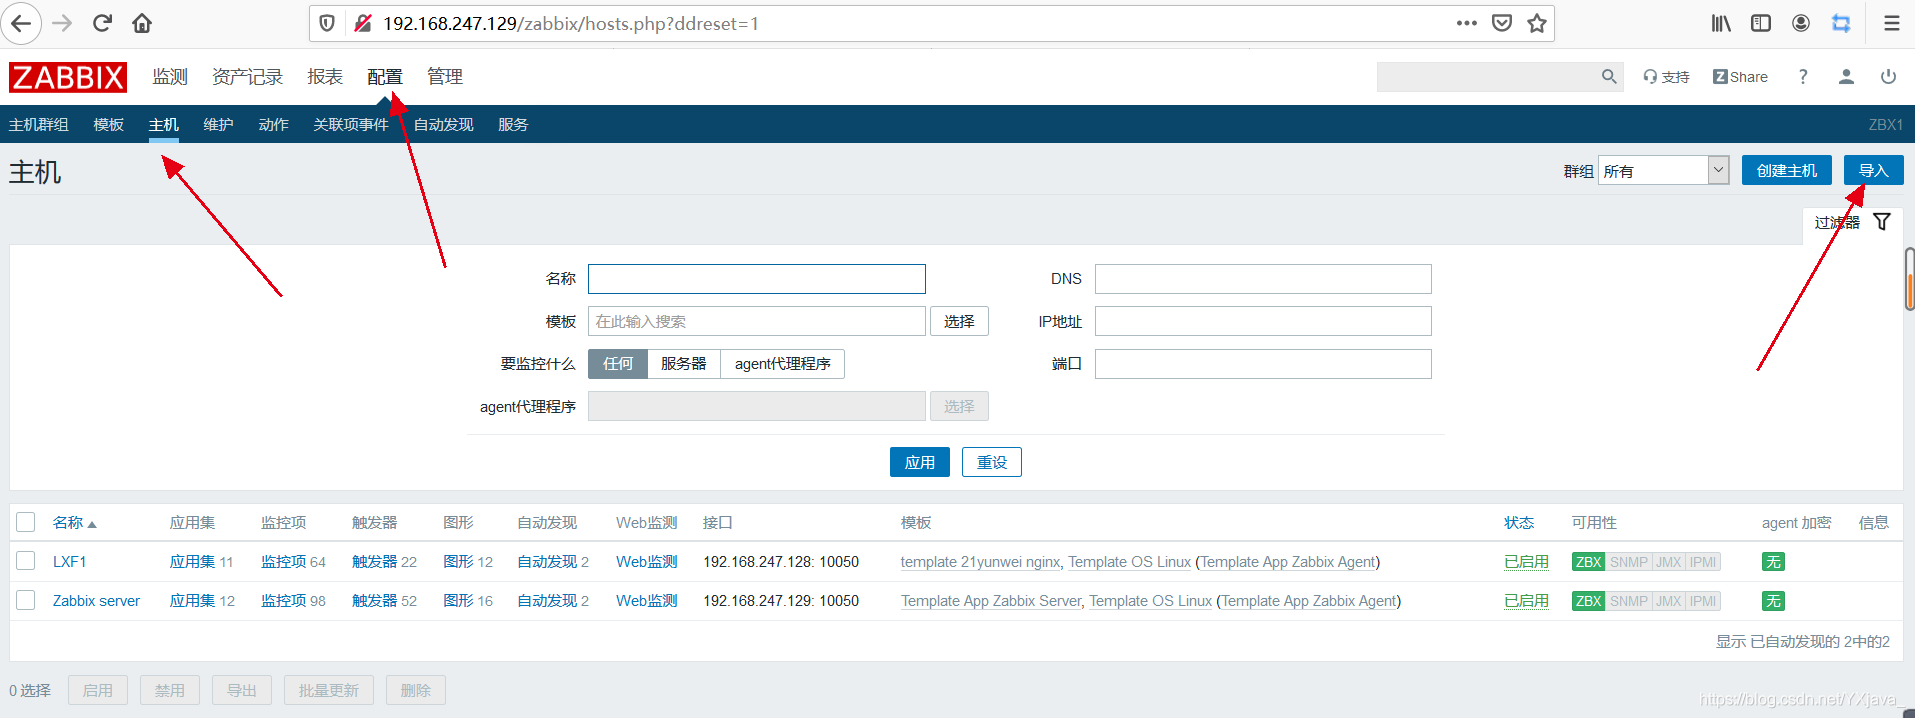Open the page actions three-dot menu
Image resolution: width=1915 pixels, height=718 pixels.
click(x=1466, y=23)
